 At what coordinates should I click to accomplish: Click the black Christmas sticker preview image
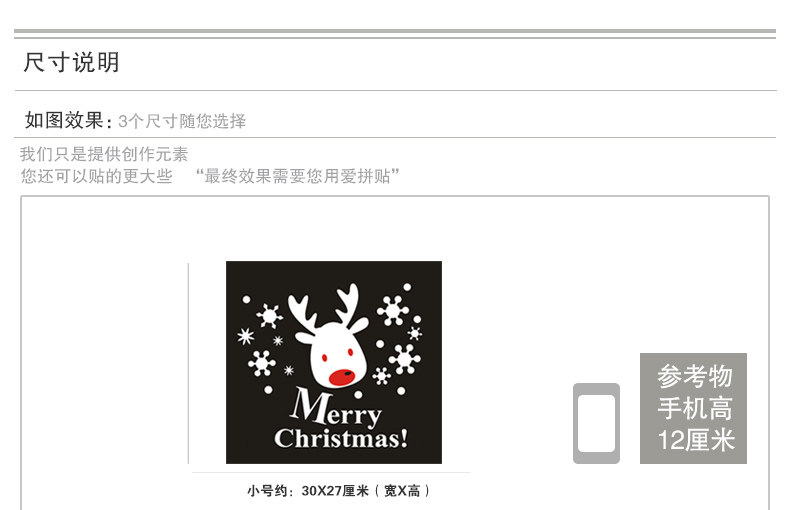(x=334, y=362)
